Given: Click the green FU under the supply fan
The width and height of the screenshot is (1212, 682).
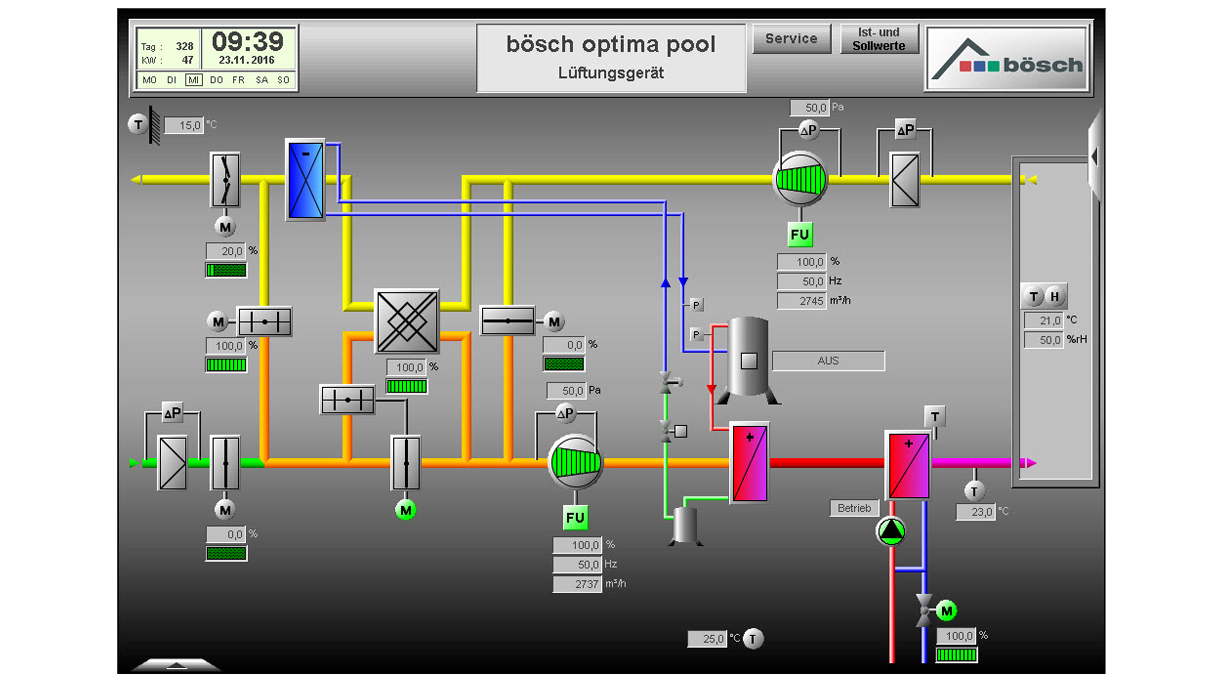Looking at the screenshot, I should [x=575, y=518].
